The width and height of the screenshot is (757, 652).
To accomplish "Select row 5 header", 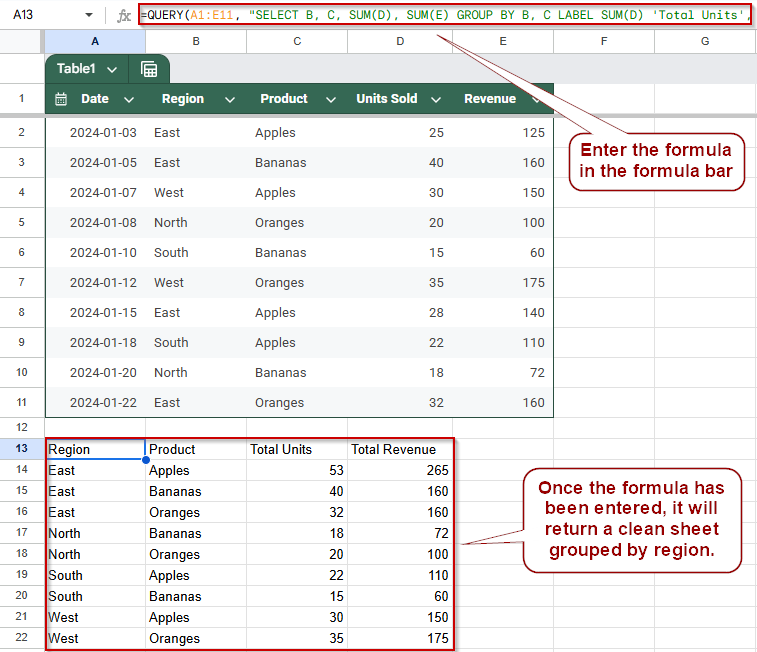I will point(22,222).
